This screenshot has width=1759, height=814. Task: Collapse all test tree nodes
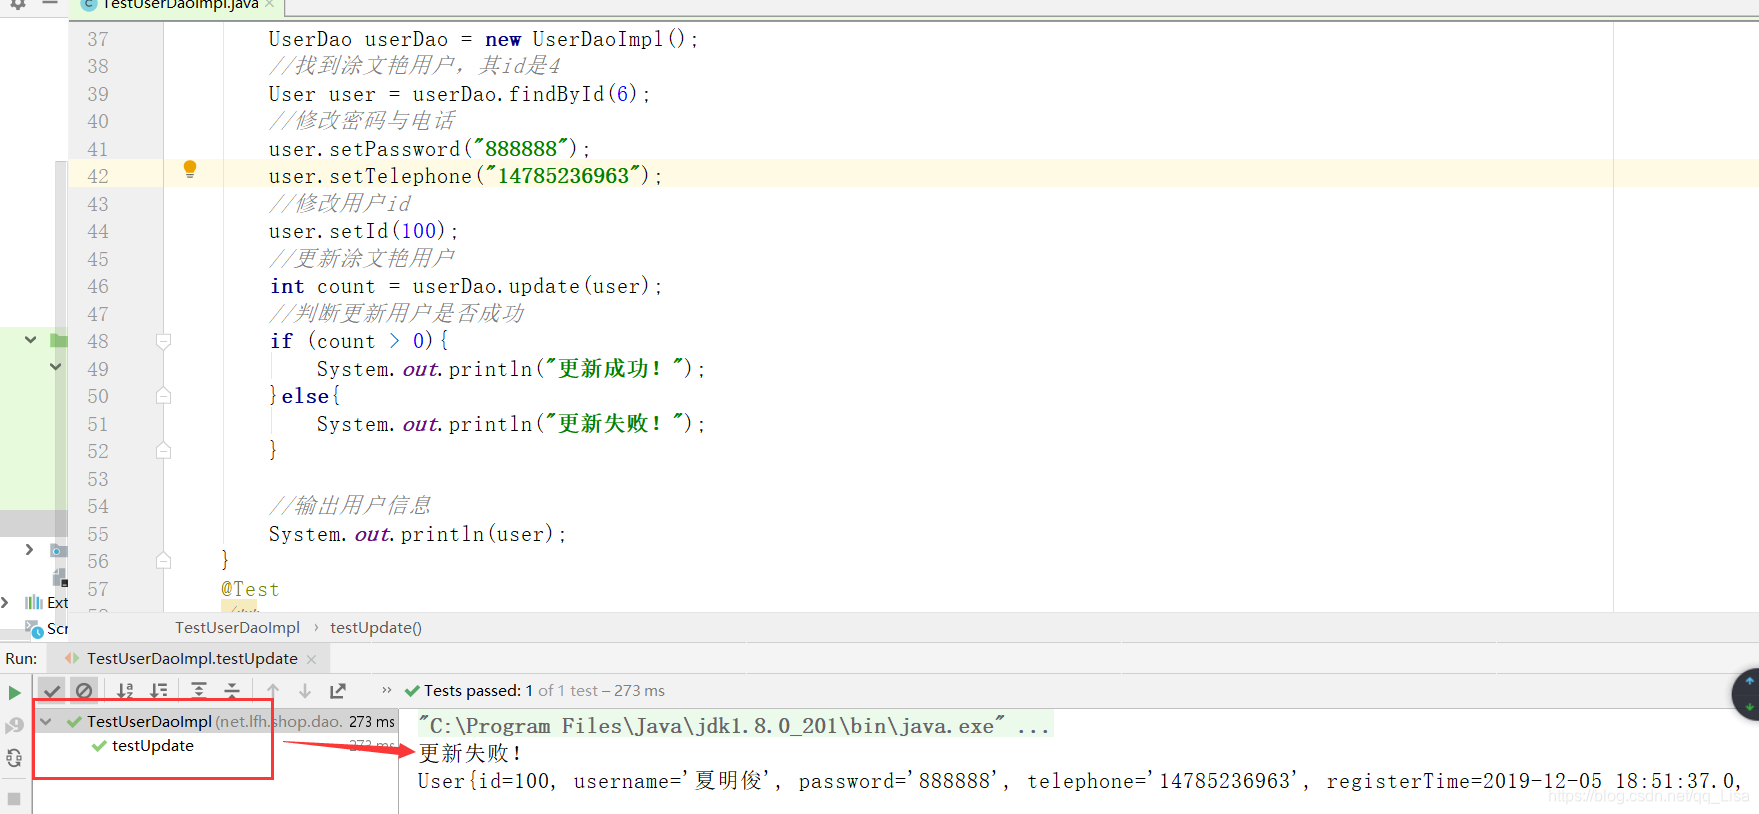(x=232, y=690)
